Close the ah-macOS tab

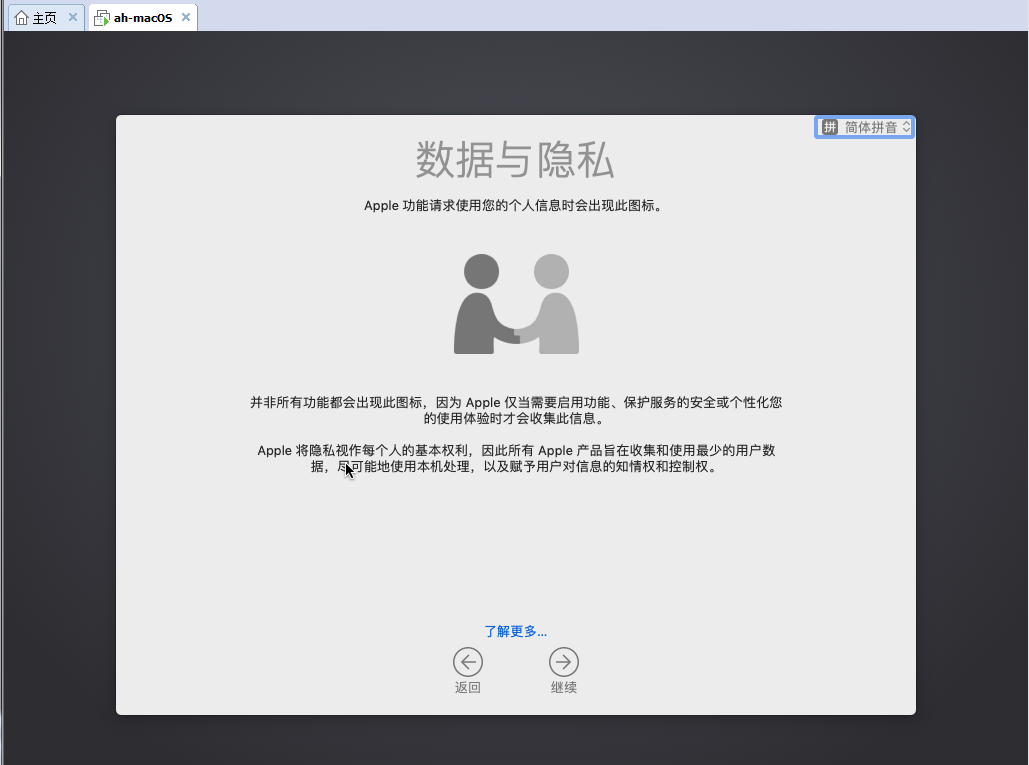(186, 18)
